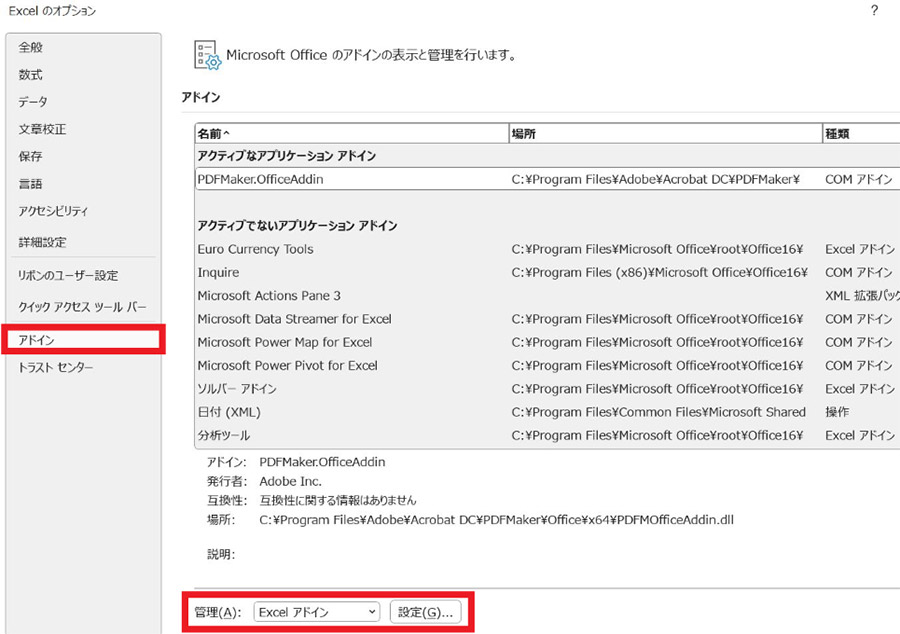The image size is (900, 634).
Task: Switch to the データ category
Action: coord(33,102)
